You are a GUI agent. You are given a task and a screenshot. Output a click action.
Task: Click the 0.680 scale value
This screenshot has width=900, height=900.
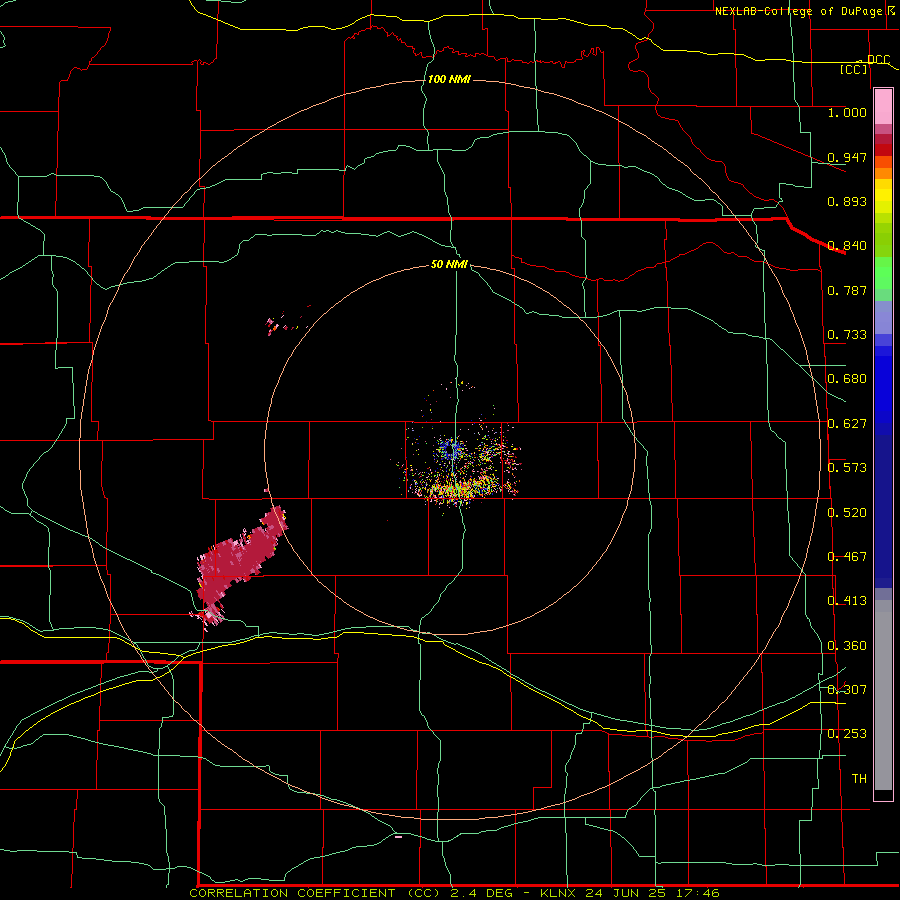[847, 379]
